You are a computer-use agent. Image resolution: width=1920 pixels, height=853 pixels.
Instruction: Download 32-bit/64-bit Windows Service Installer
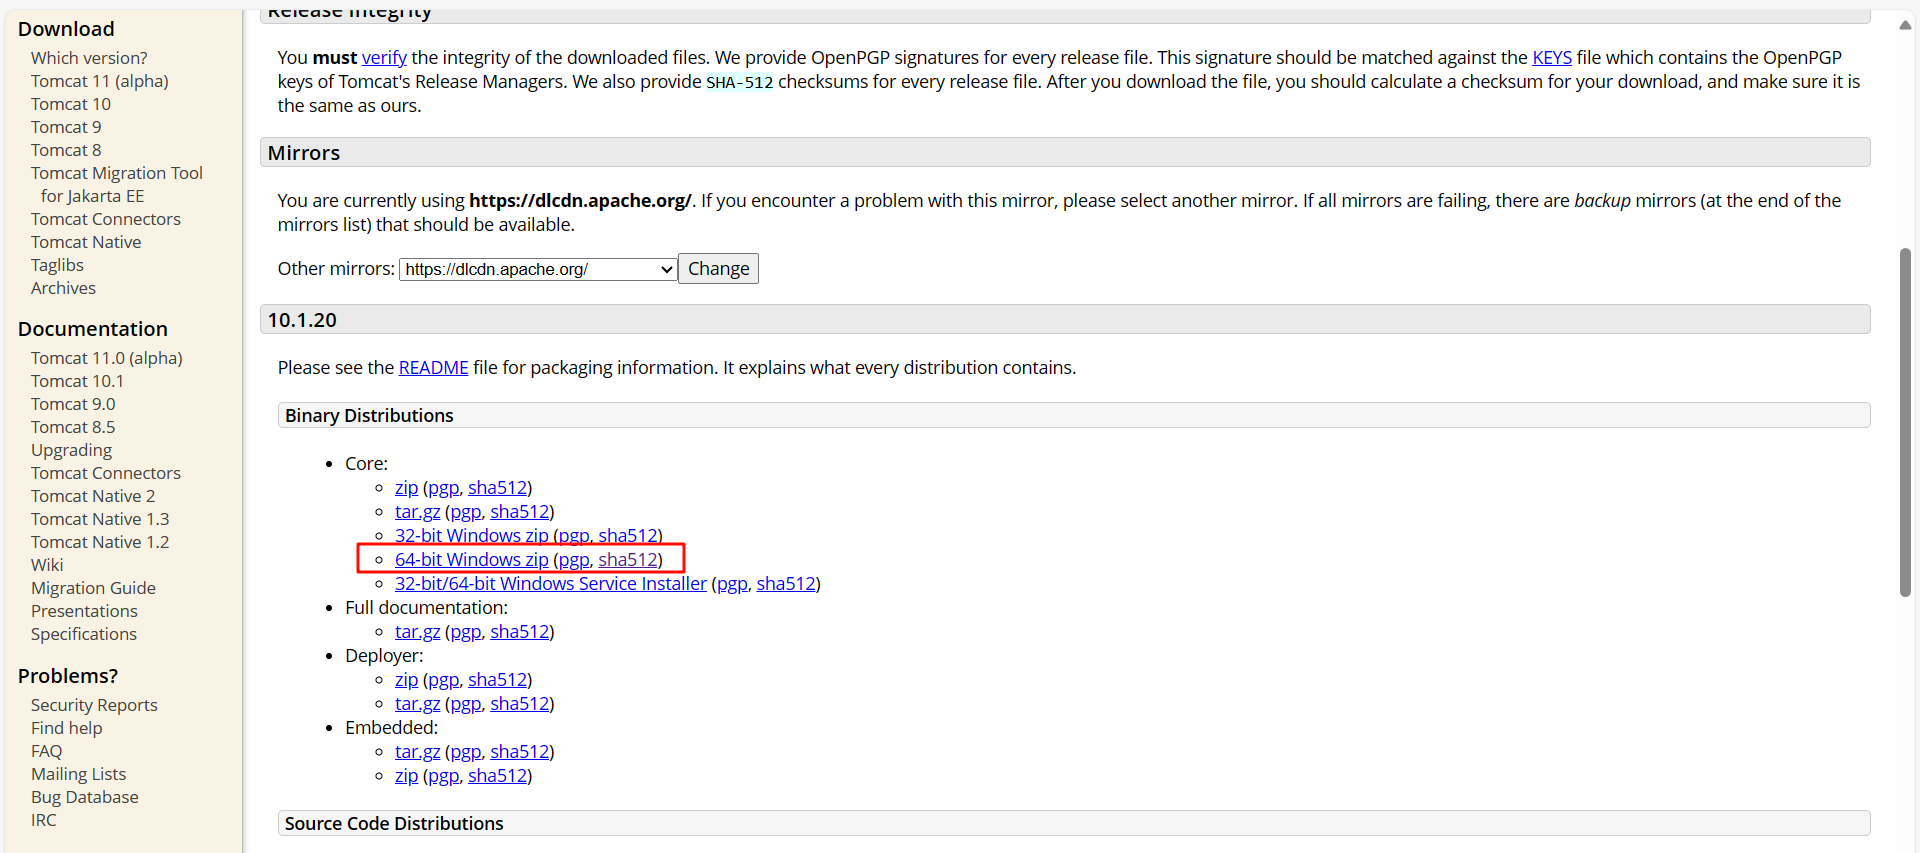[x=551, y=584]
